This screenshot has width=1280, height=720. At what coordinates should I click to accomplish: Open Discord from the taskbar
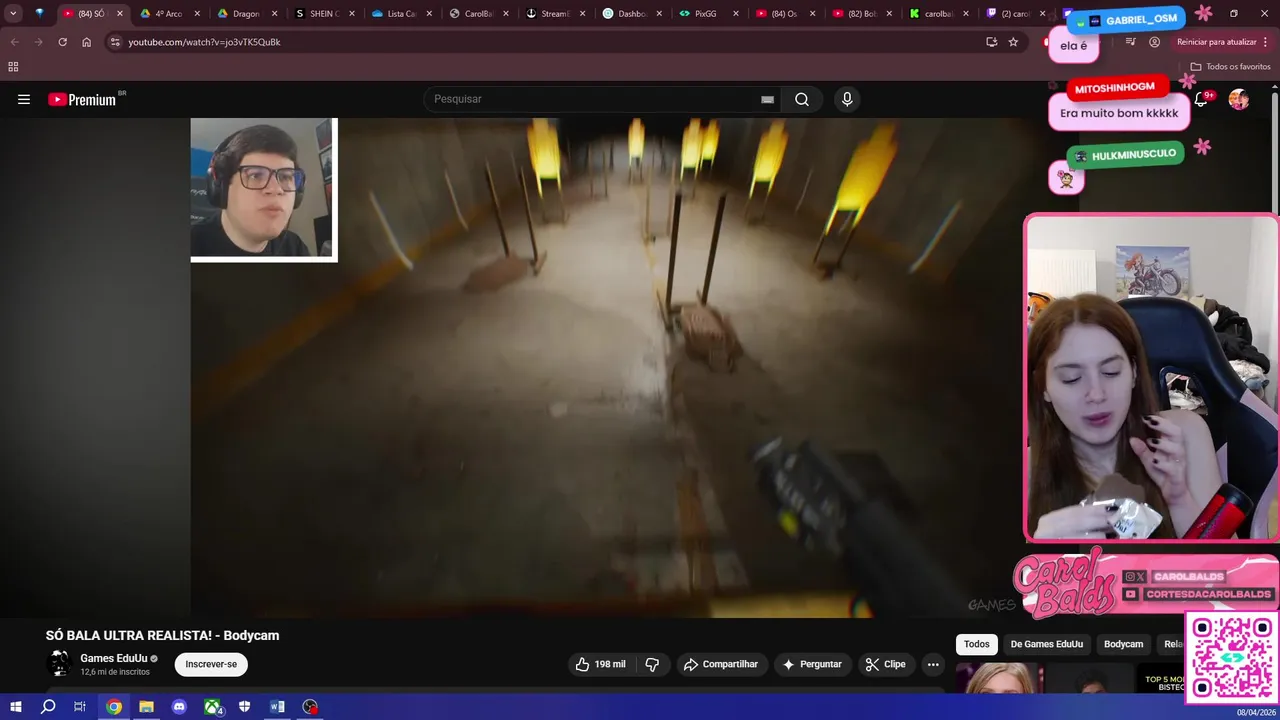point(179,707)
